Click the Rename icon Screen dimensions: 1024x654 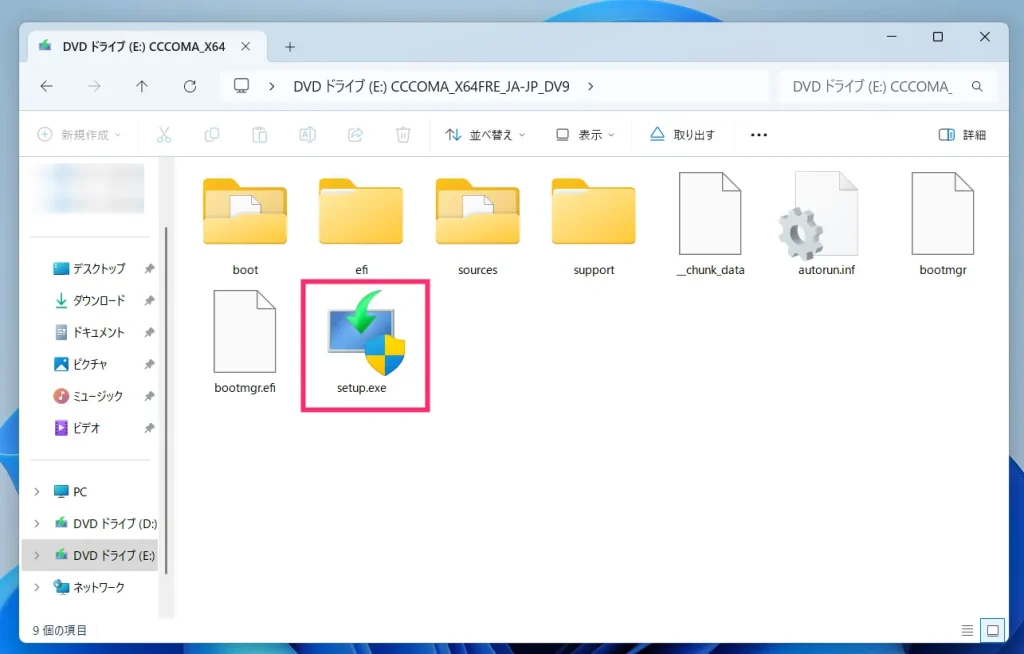point(307,135)
